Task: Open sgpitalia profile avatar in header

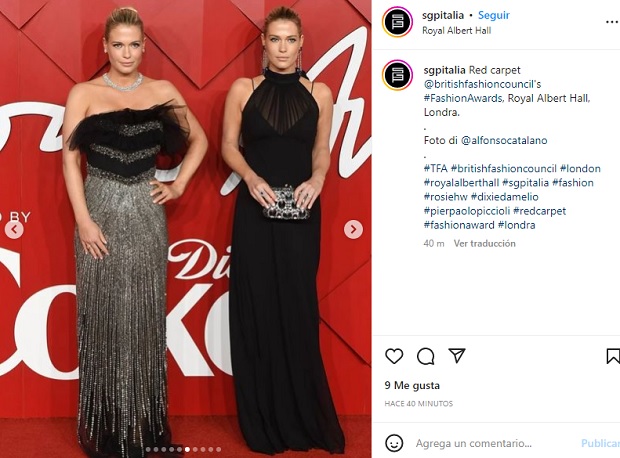Action: coord(397,21)
